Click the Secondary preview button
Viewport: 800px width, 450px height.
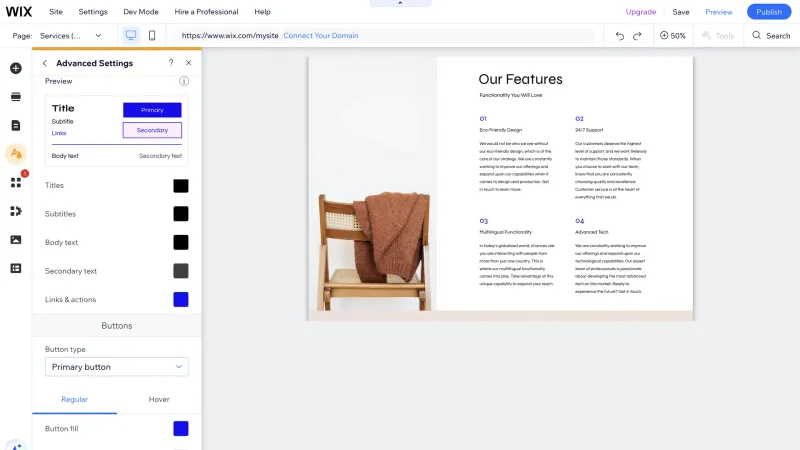[152, 130]
